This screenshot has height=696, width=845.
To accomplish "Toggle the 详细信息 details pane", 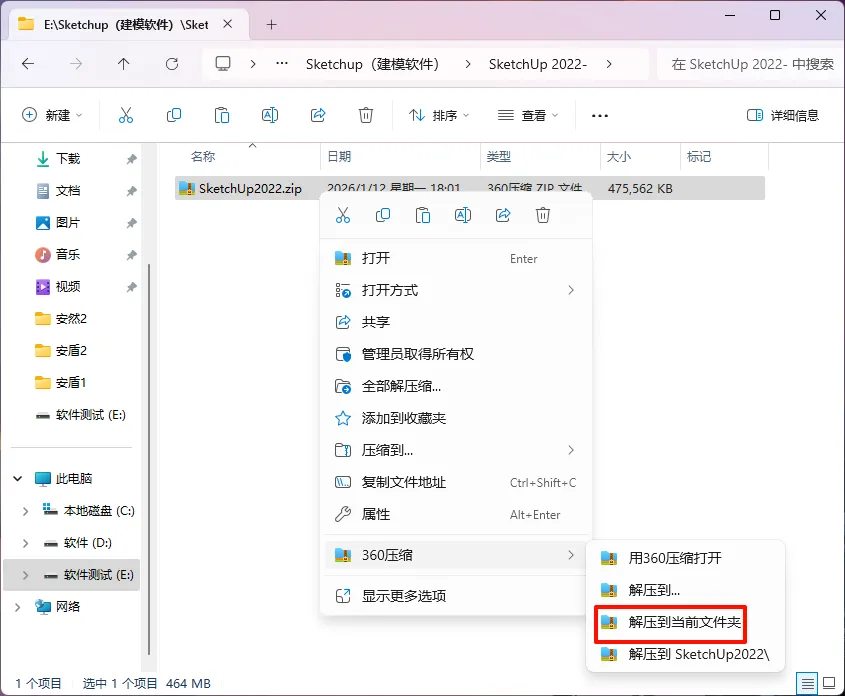I will [x=783, y=115].
